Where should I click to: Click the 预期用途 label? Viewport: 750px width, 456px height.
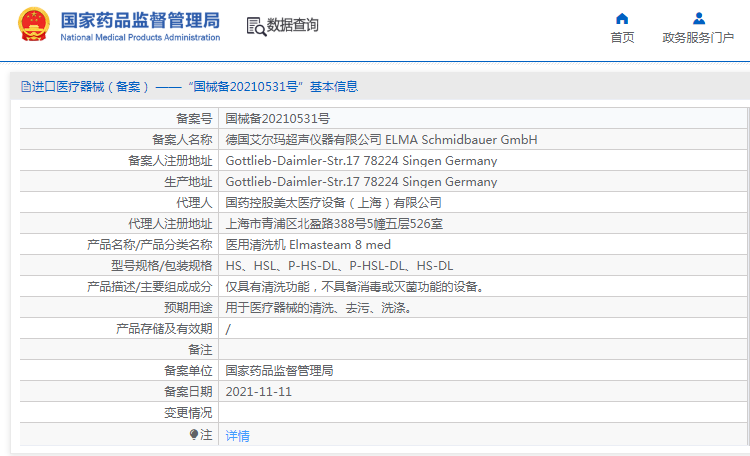click(188, 308)
